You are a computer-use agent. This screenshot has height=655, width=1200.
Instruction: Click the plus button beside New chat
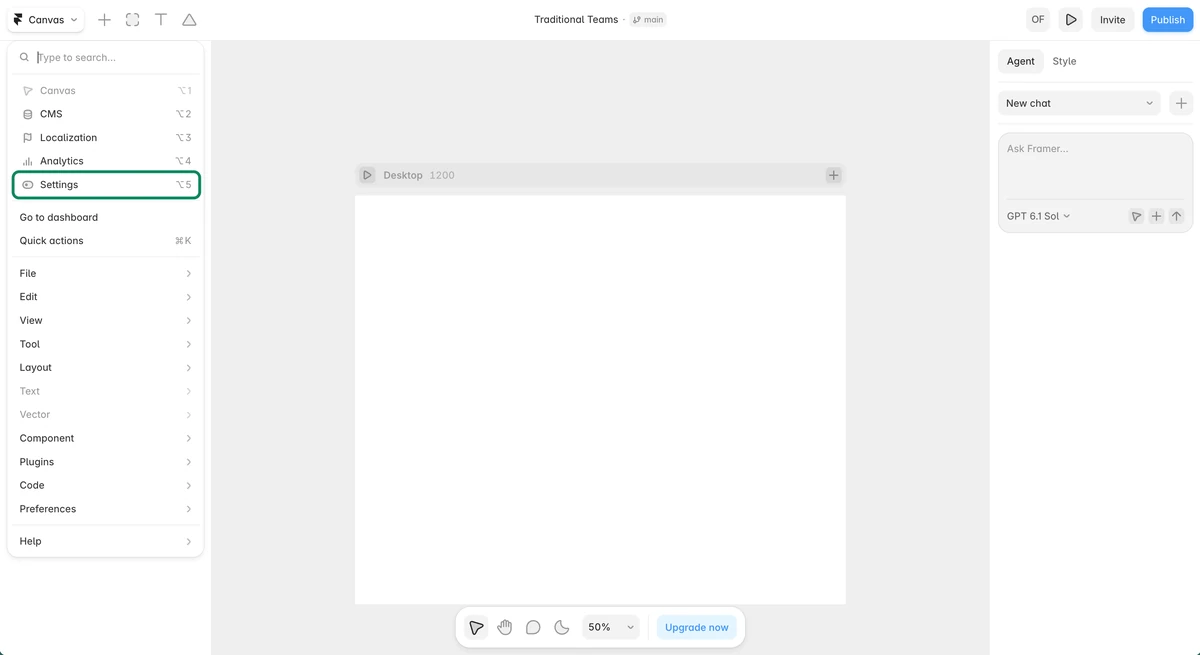click(1181, 103)
